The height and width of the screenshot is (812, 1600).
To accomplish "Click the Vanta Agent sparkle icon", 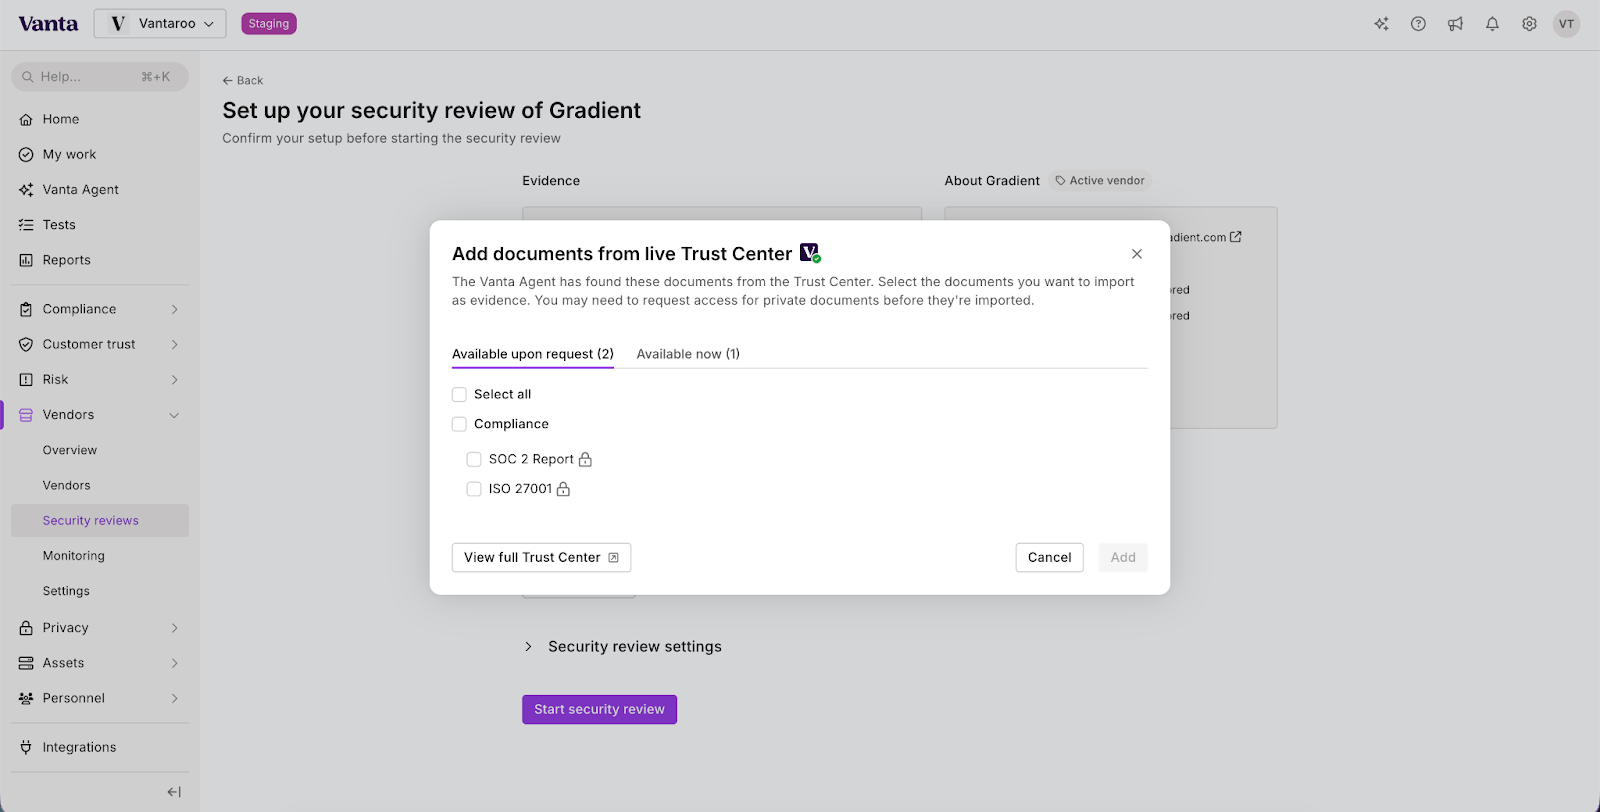I will (x=26, y=190).
